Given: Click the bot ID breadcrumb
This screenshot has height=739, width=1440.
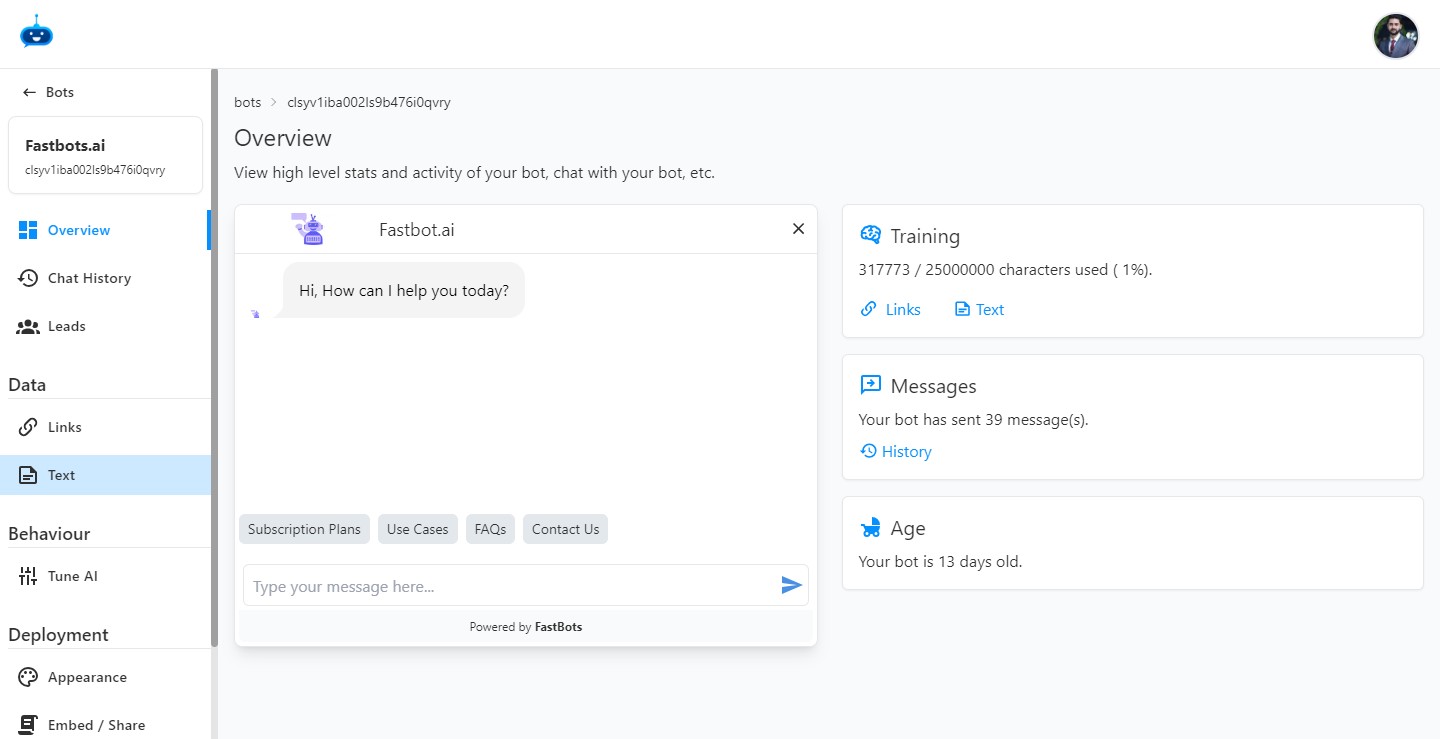Looking at the screenshot, I should click(x=369, y=102).
